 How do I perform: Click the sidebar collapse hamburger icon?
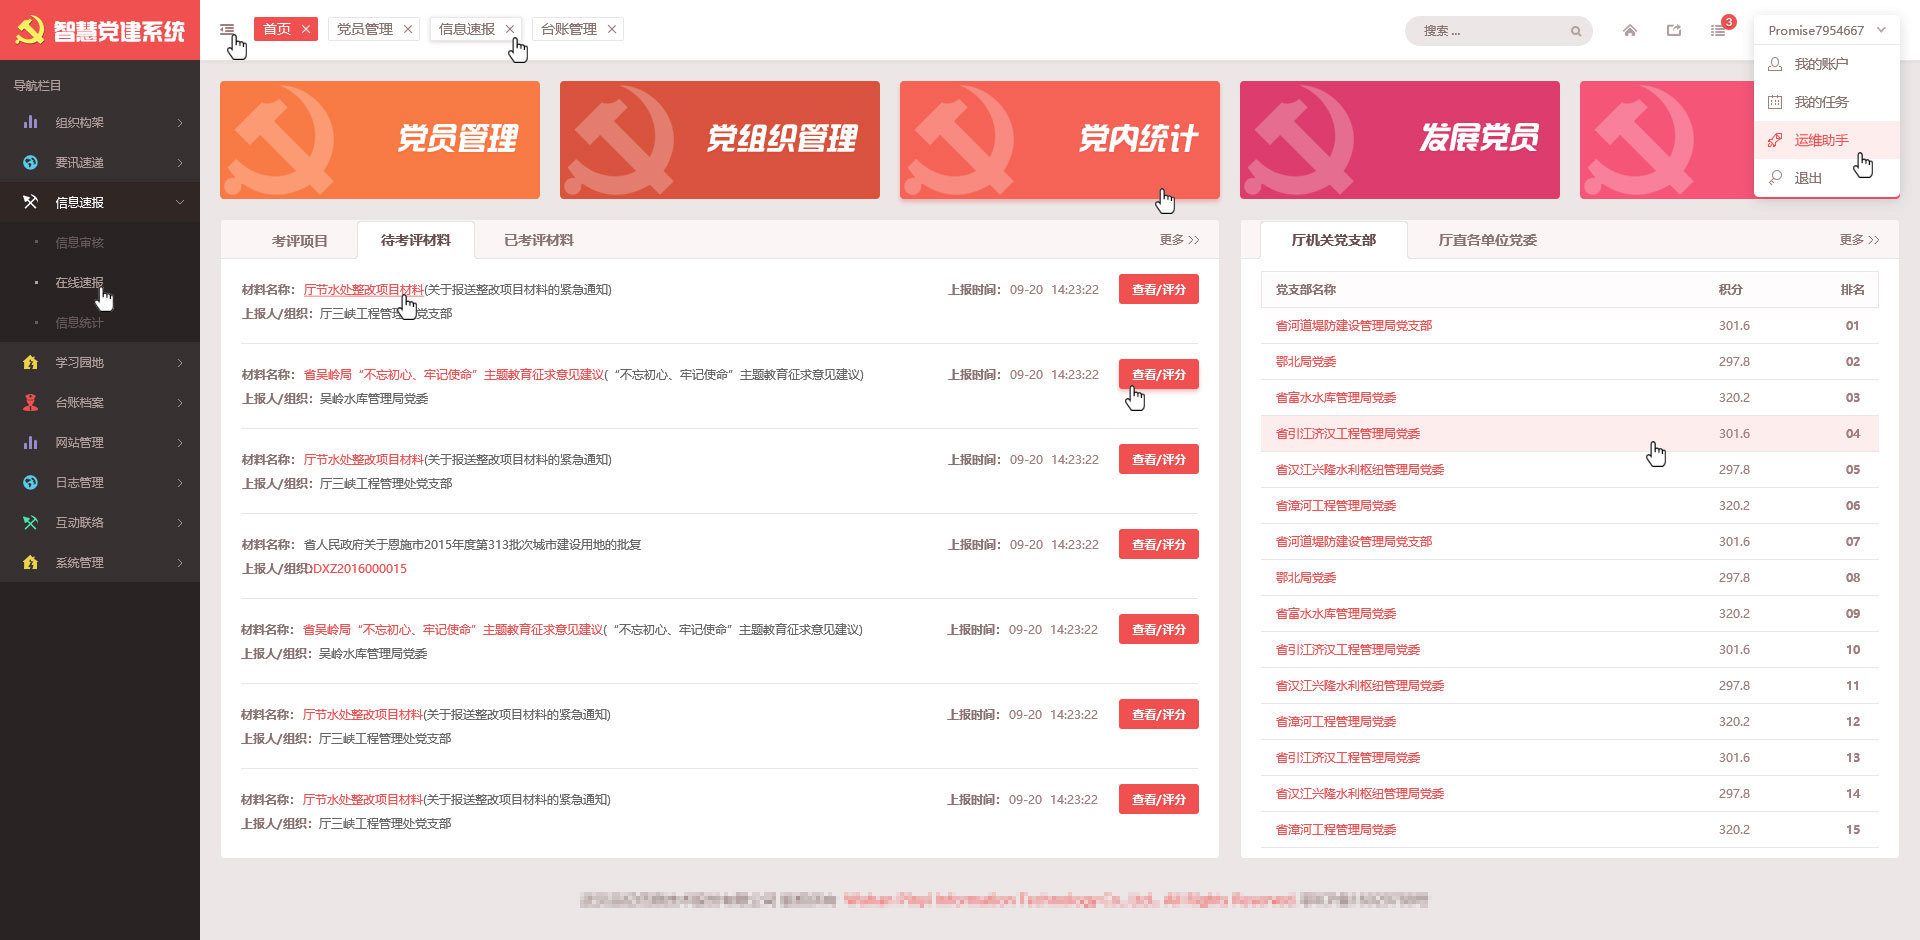227,30
